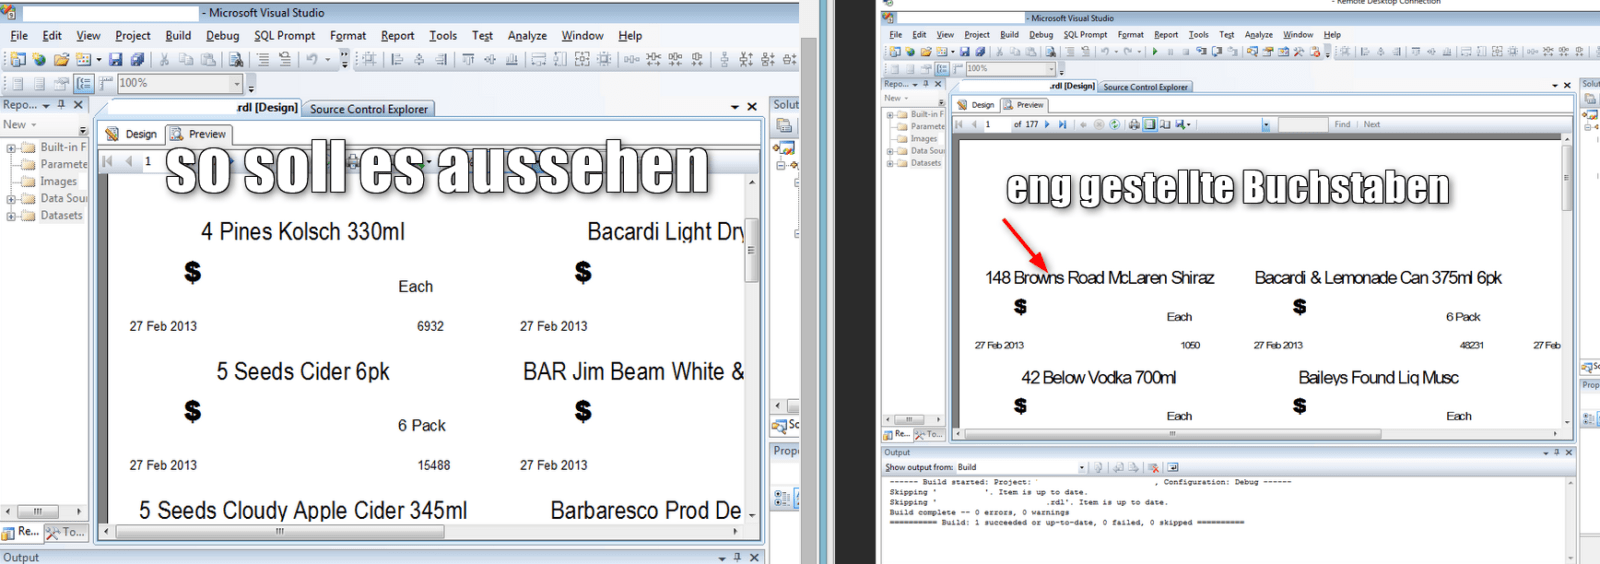Pin Report Data panel in left window
The image size is (1600, 564).
coord(61,104)
